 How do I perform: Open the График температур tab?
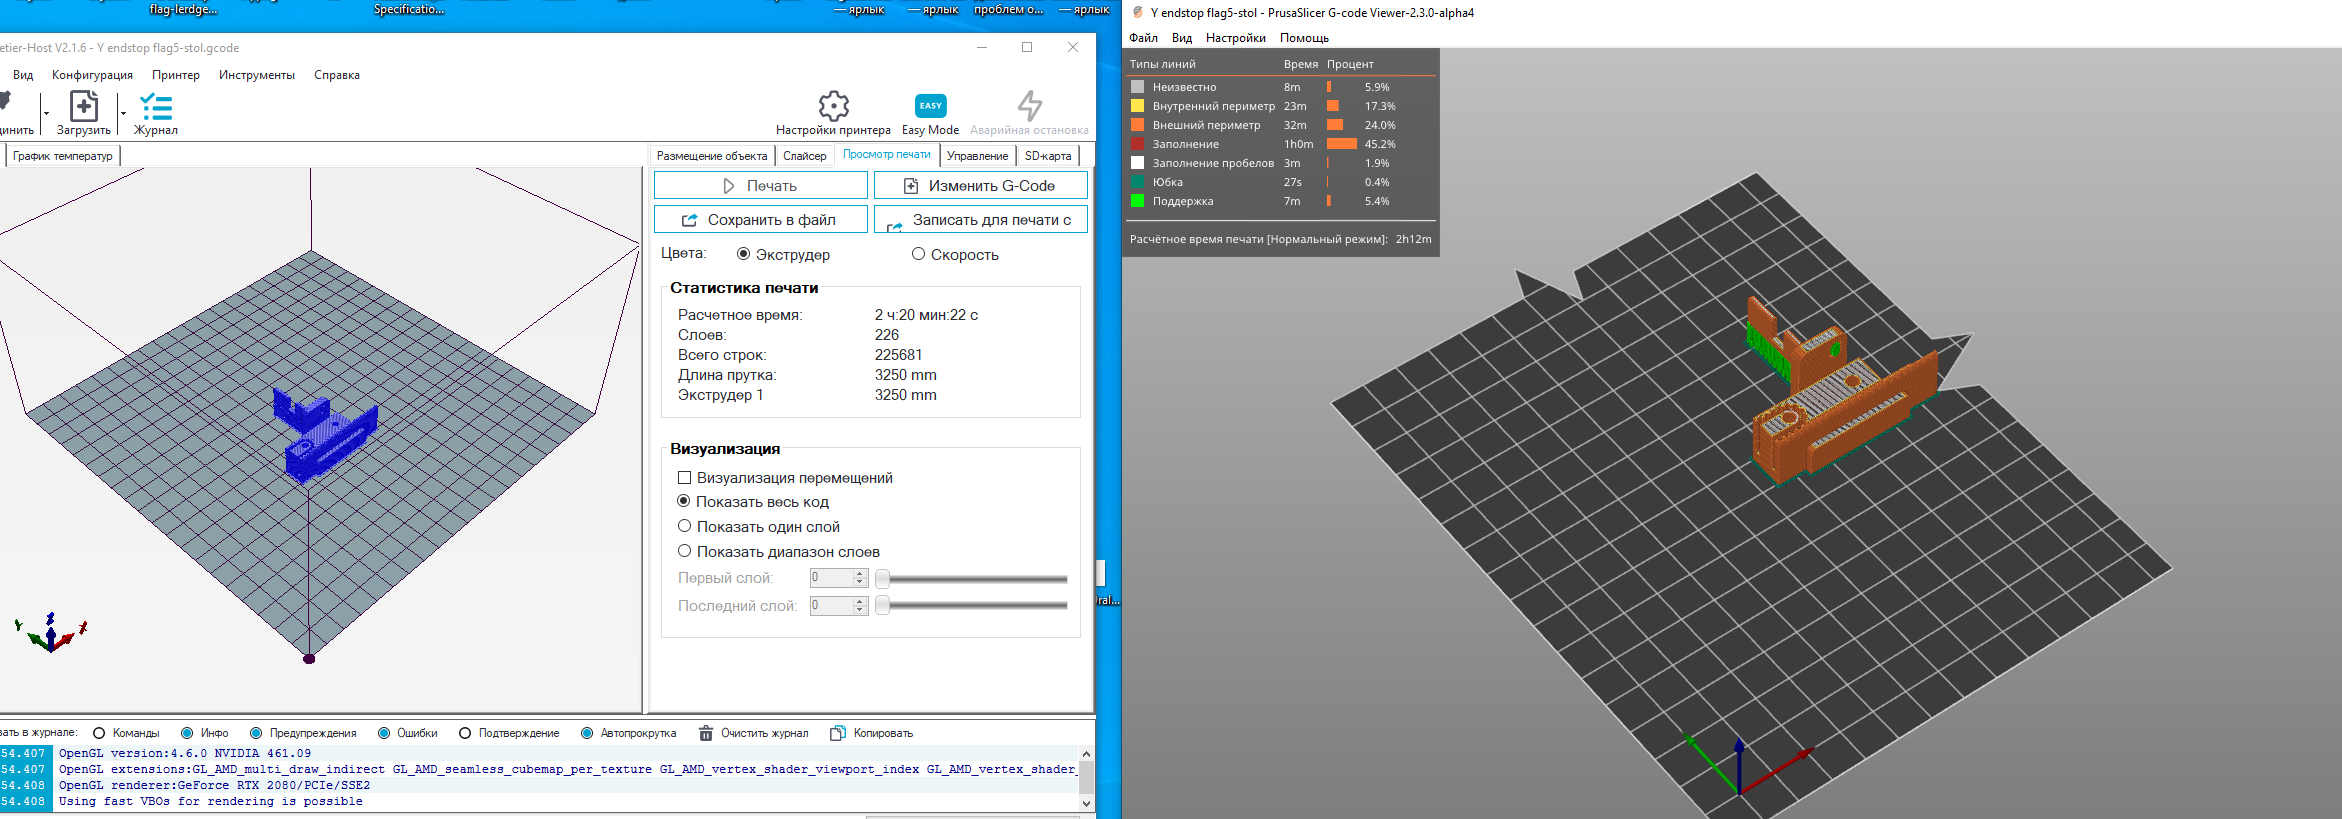coord(63,156)
